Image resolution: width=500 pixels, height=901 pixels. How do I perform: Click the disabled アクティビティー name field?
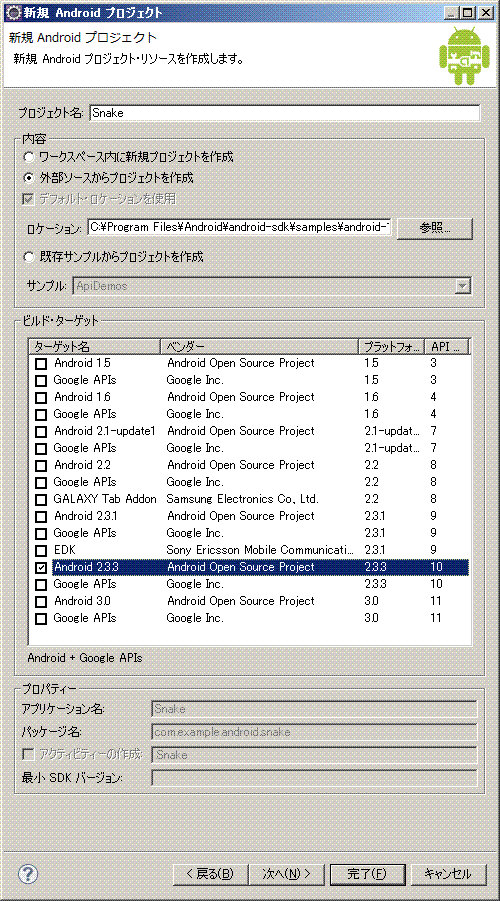click(314, 755)
